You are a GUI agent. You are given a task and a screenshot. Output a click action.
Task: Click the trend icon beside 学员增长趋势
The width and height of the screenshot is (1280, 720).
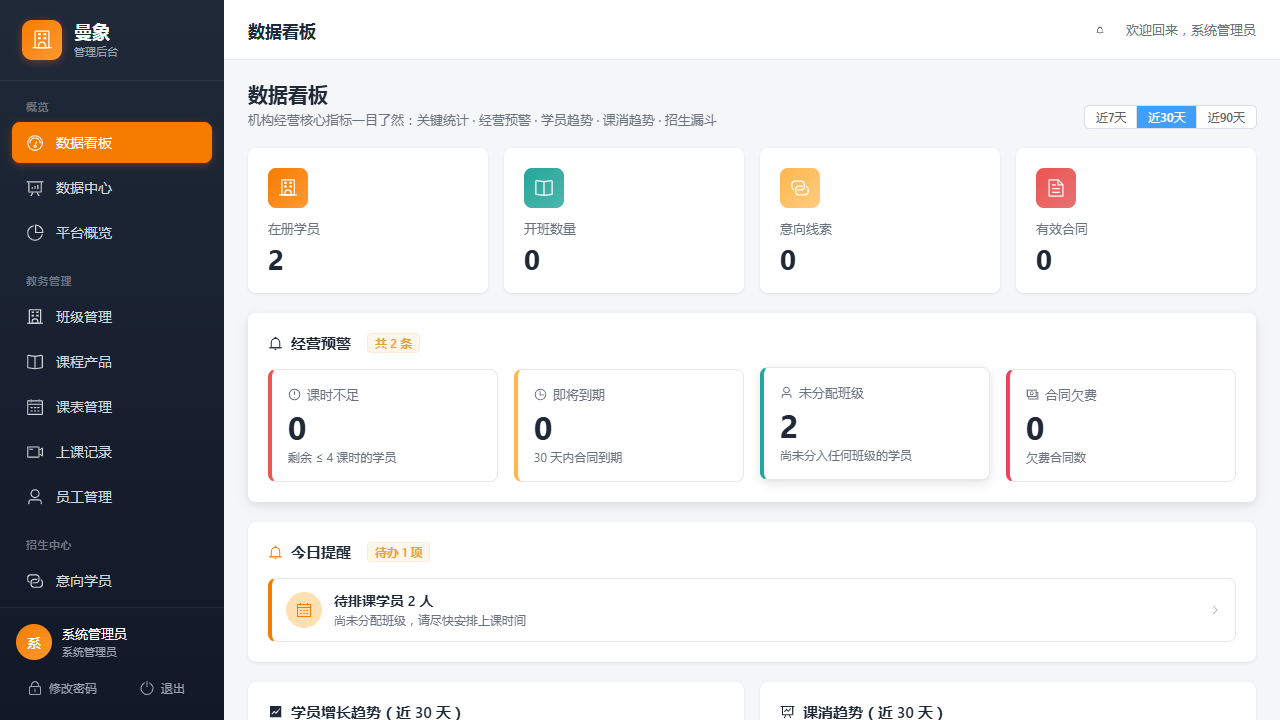pyautogui.click(x=276, y=712)
